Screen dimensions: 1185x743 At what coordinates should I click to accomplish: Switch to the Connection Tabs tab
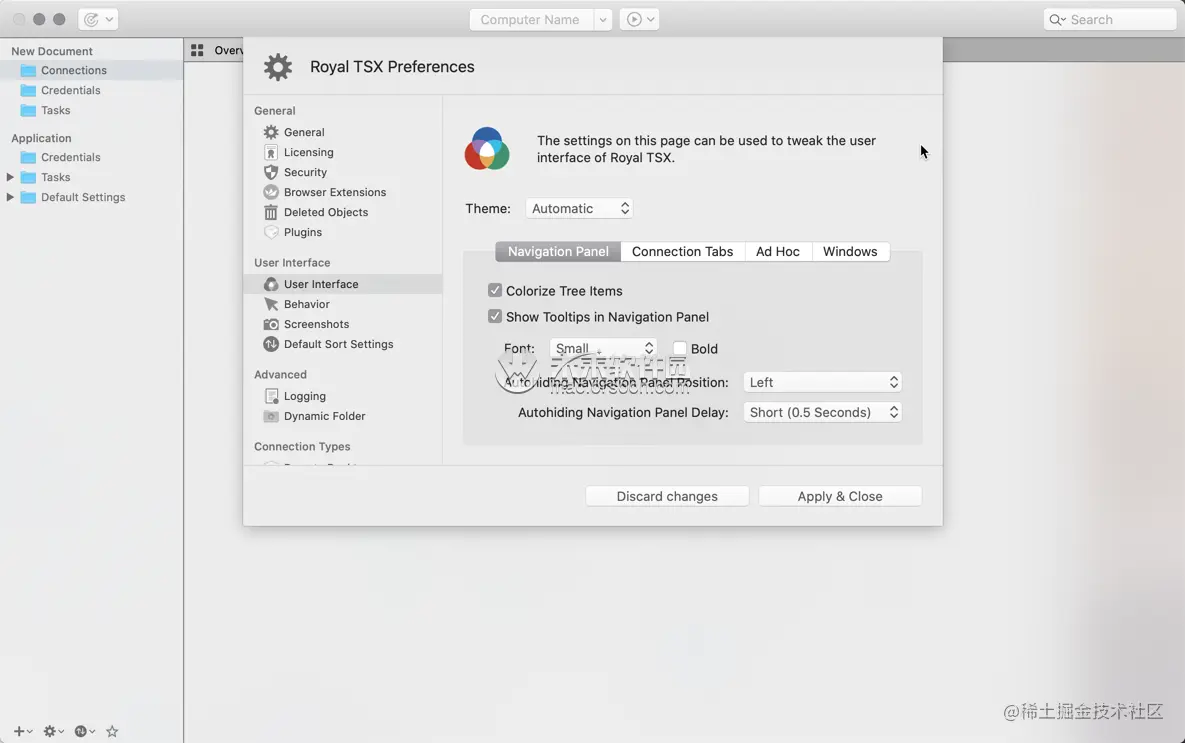[682, 252]
